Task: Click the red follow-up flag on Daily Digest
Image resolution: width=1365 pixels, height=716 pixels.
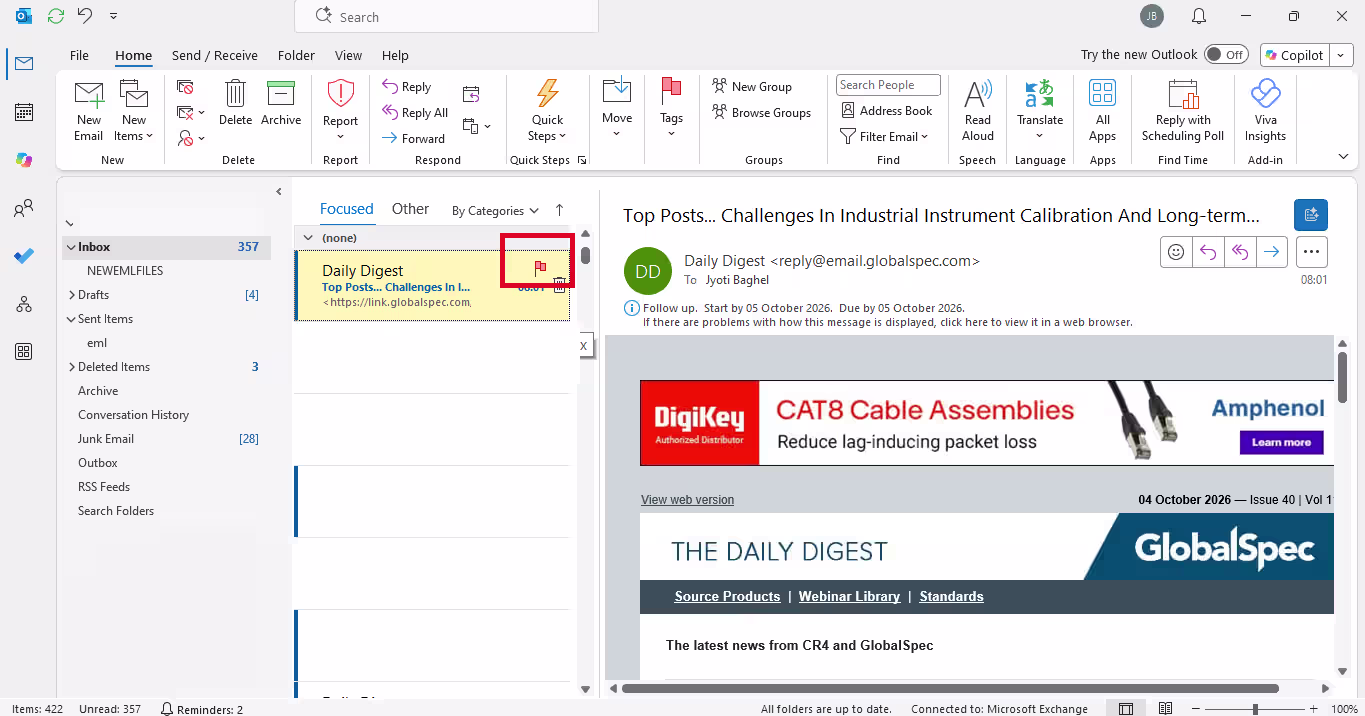Action: [540, 267]
